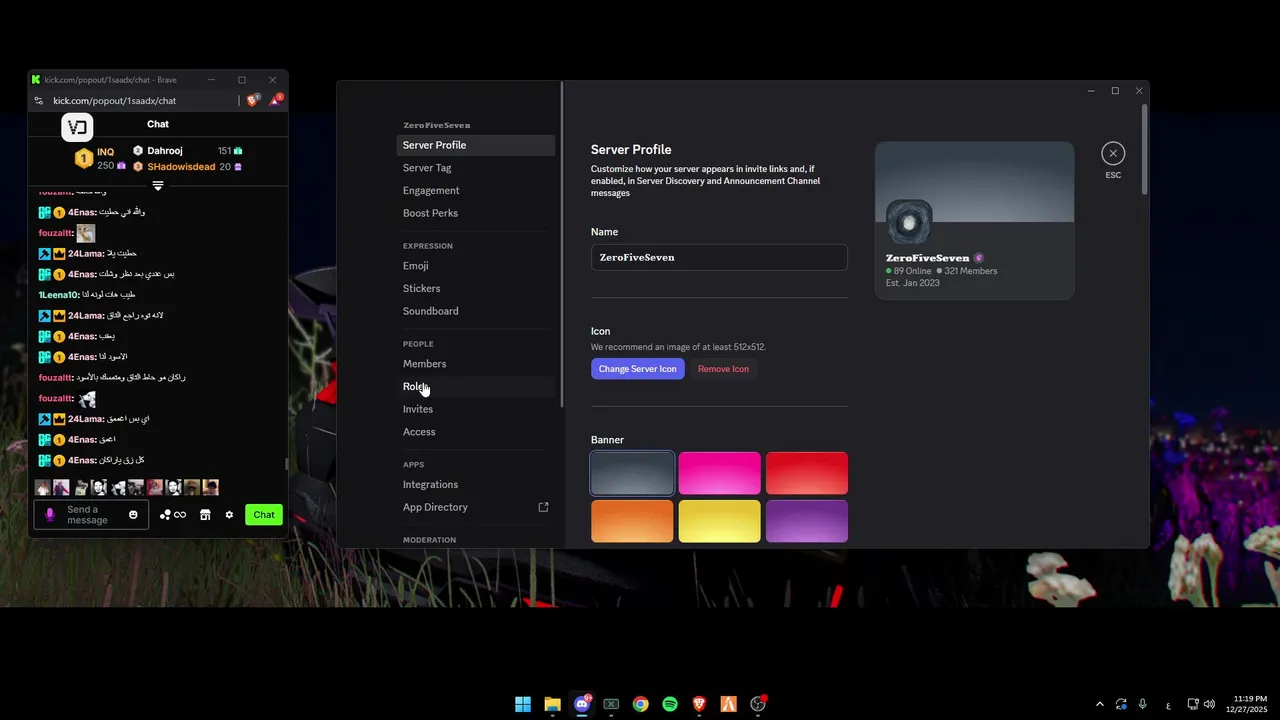This screenshot has width=1280, height=720.
Task: Click the last emote thumbnail in Kick emote row
Action: (x=210, y=488)
